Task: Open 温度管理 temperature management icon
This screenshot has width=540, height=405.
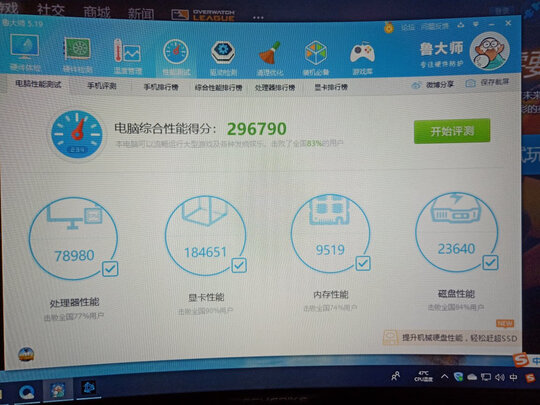Action: (x=127, y=56)
